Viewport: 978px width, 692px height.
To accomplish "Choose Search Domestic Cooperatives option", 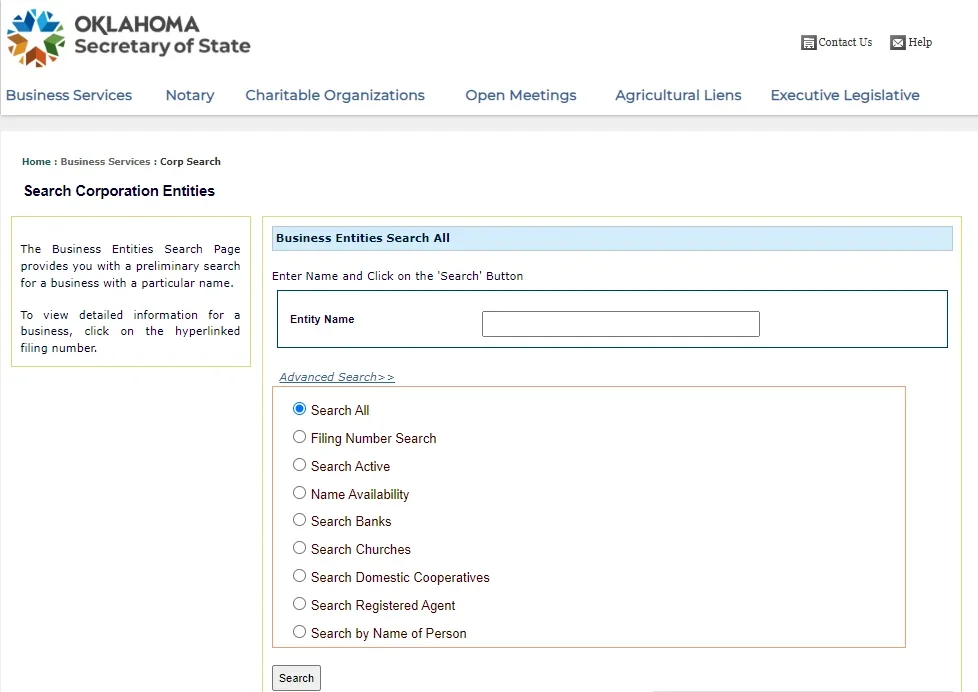I will coord(299,576).
